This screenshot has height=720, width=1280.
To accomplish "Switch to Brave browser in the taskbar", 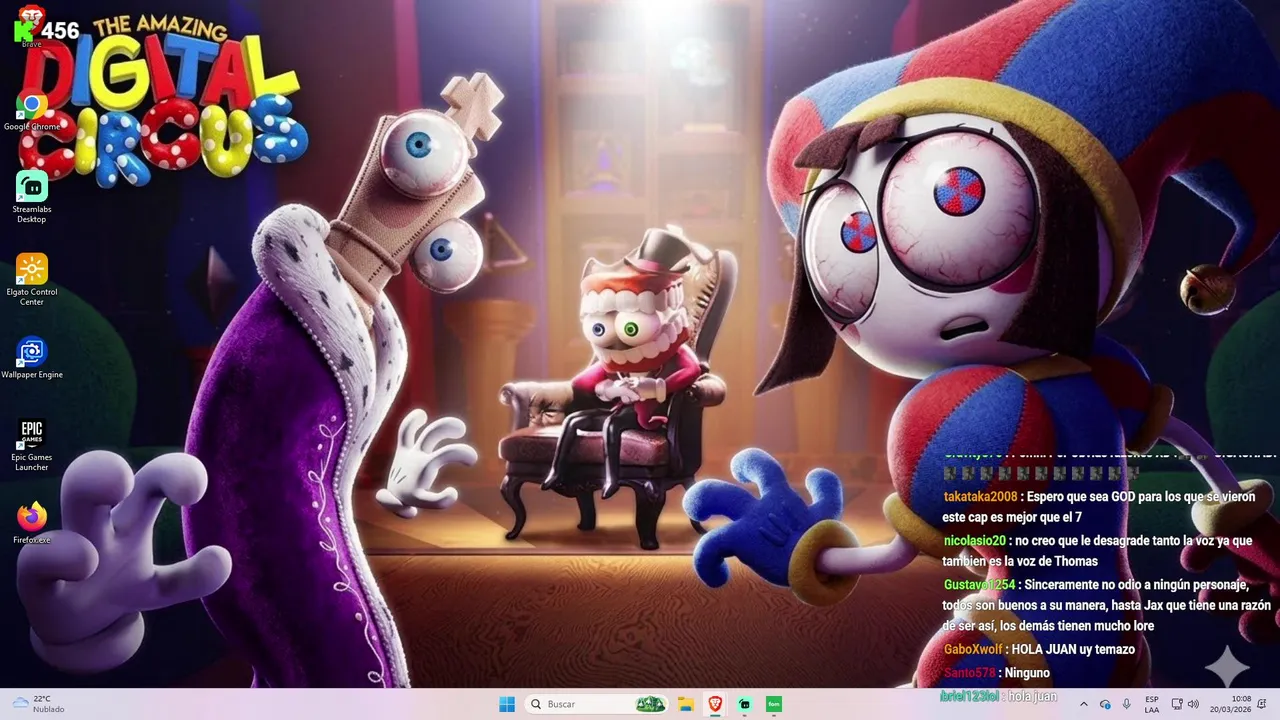I will click(x=715, y=704).
